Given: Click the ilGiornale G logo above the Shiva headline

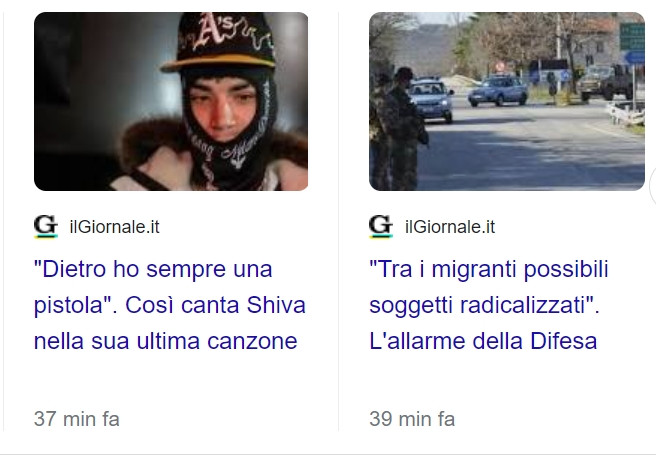Looking at the screenshot, I should pyautogui.click(x=46, y=227).
